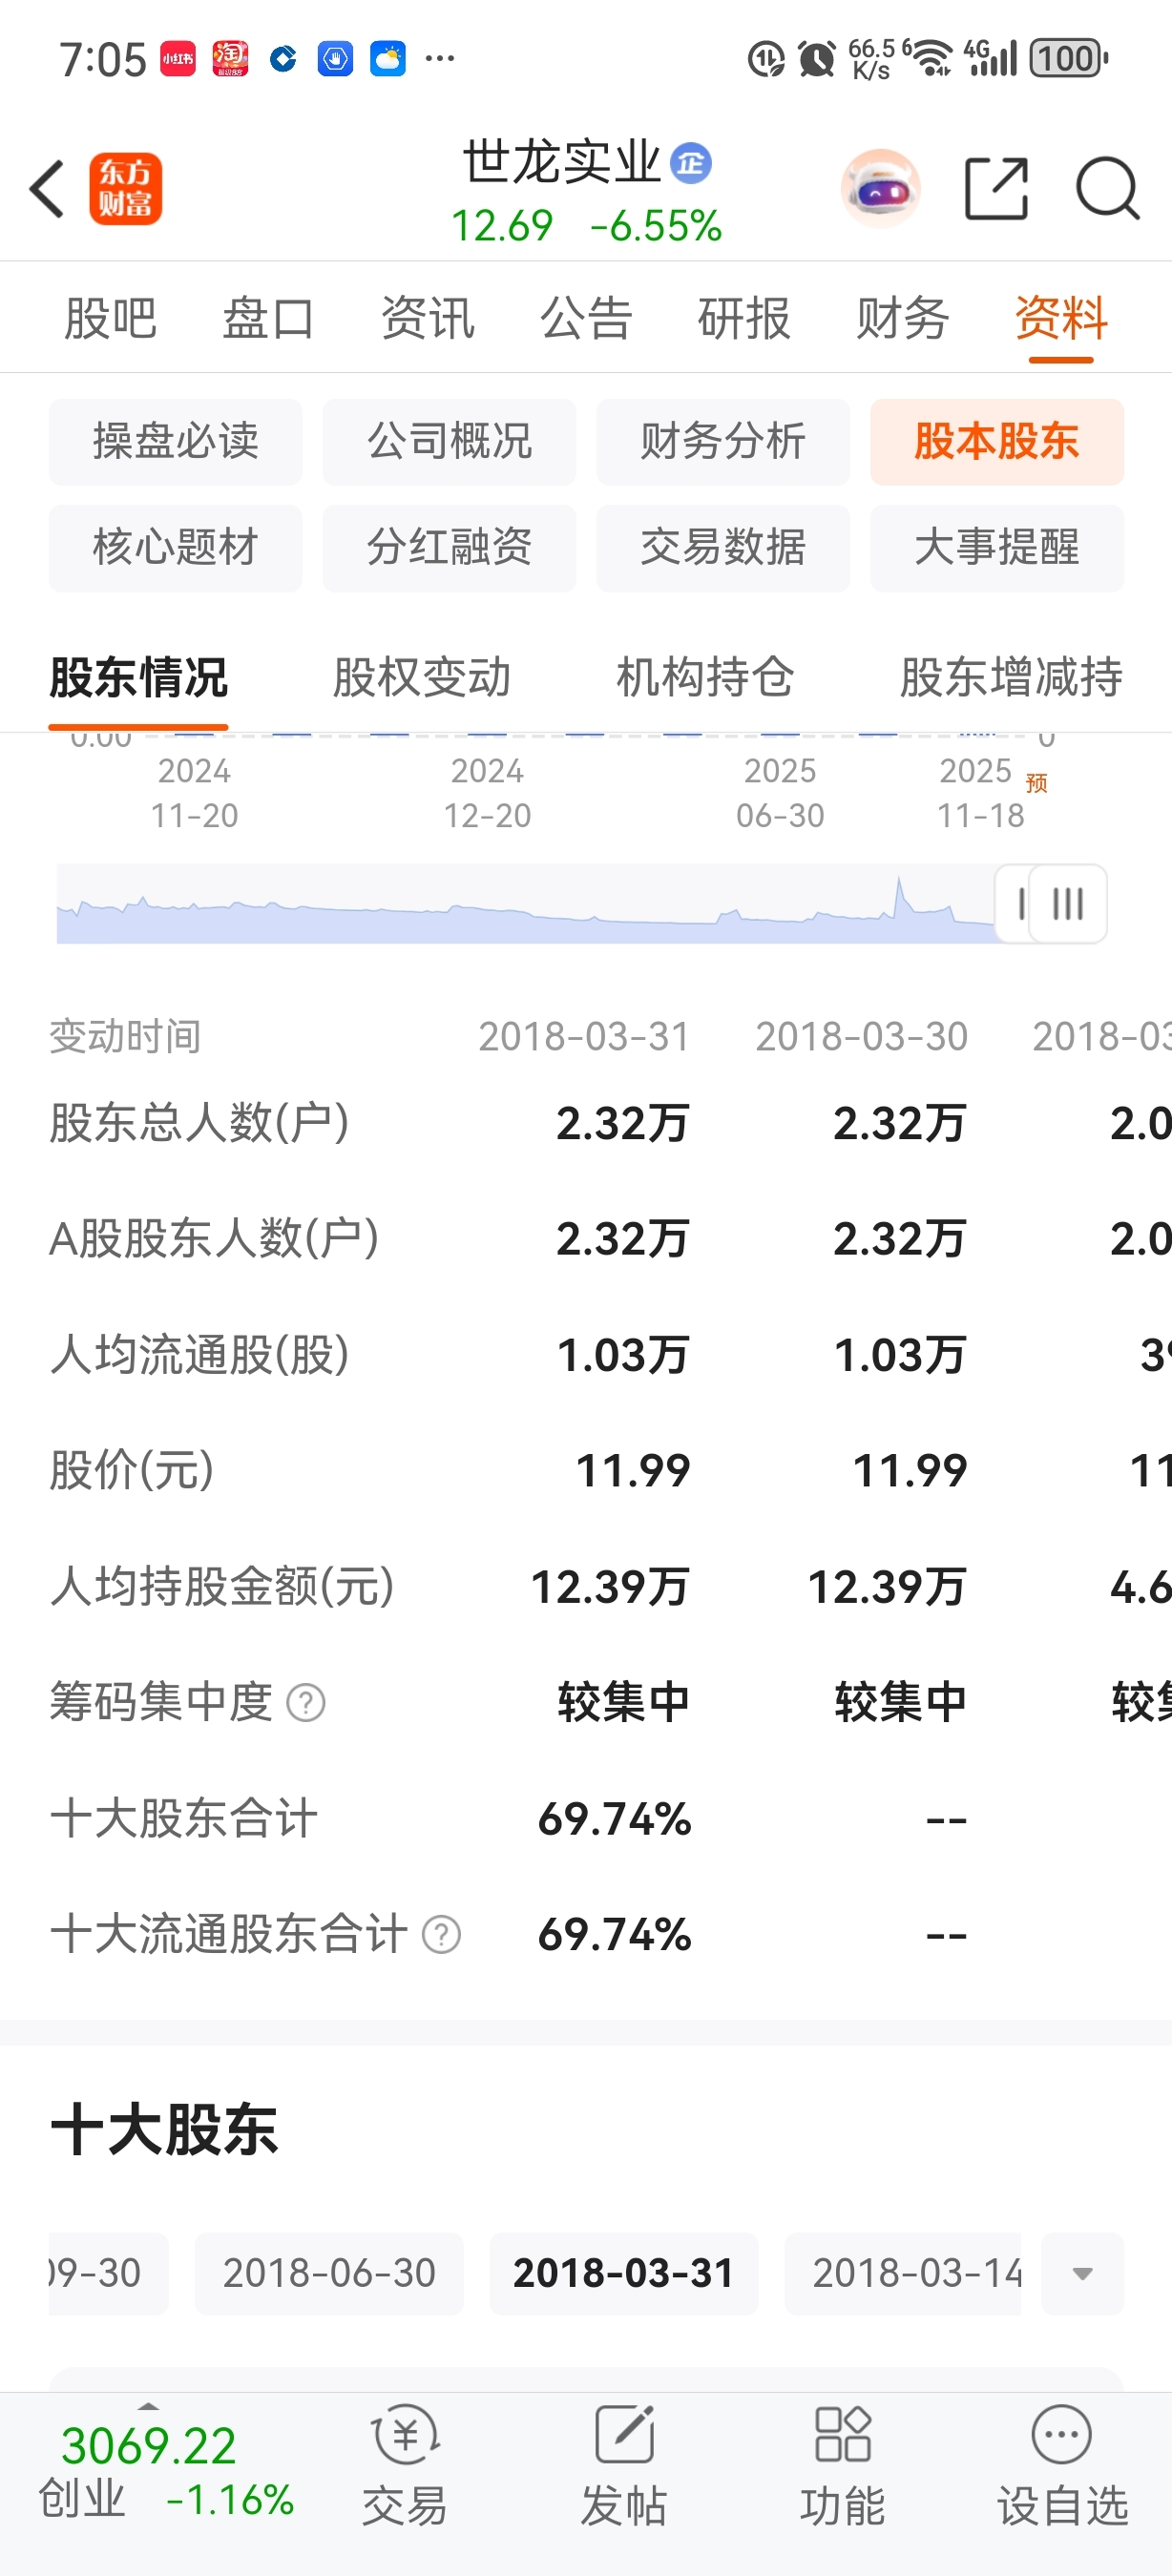
Task: Select the 股东情况 sub-tab
Action: point(139,678)
